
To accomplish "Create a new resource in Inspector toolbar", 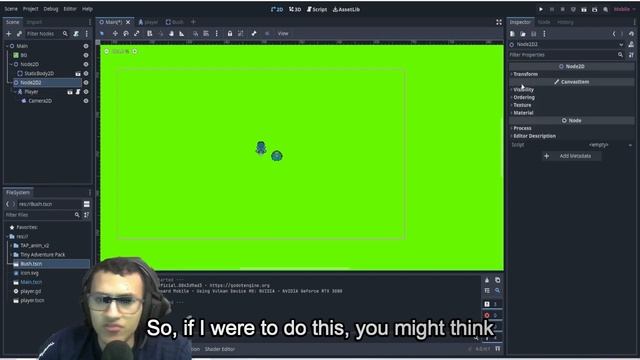I will pyautogui.click(x=512, y=34).
